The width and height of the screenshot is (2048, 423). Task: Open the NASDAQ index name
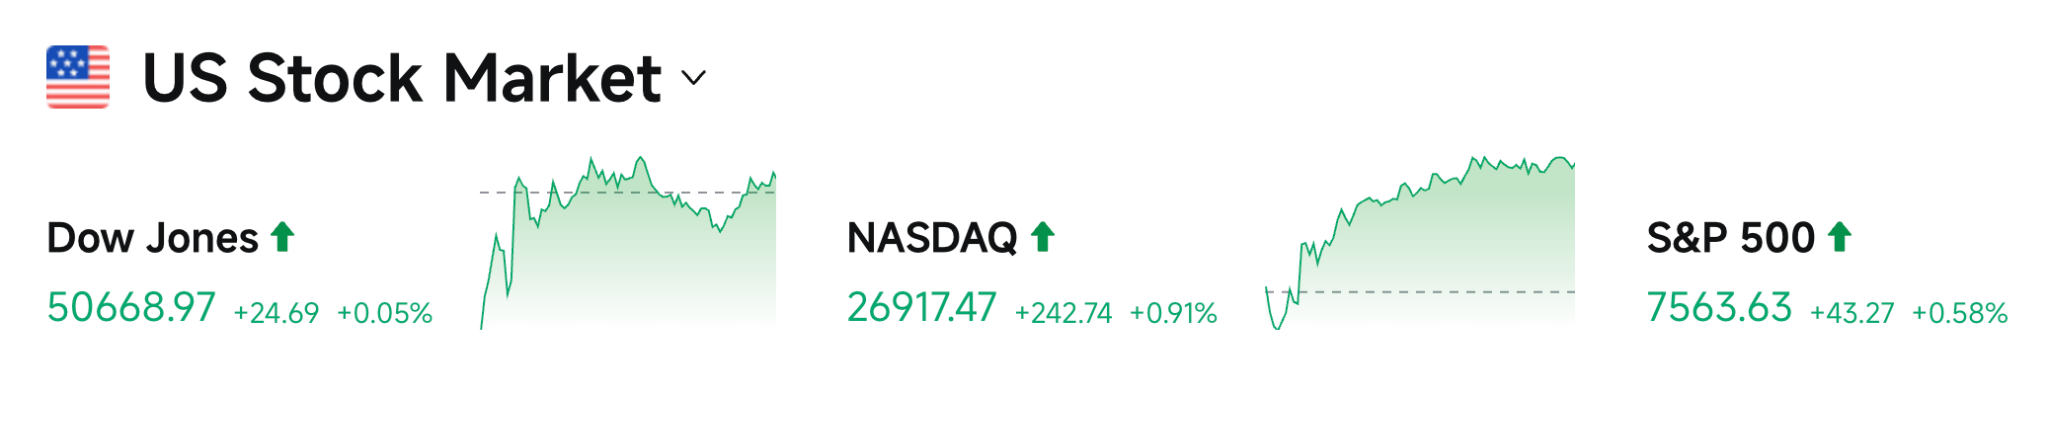click(x=932, y=238)
